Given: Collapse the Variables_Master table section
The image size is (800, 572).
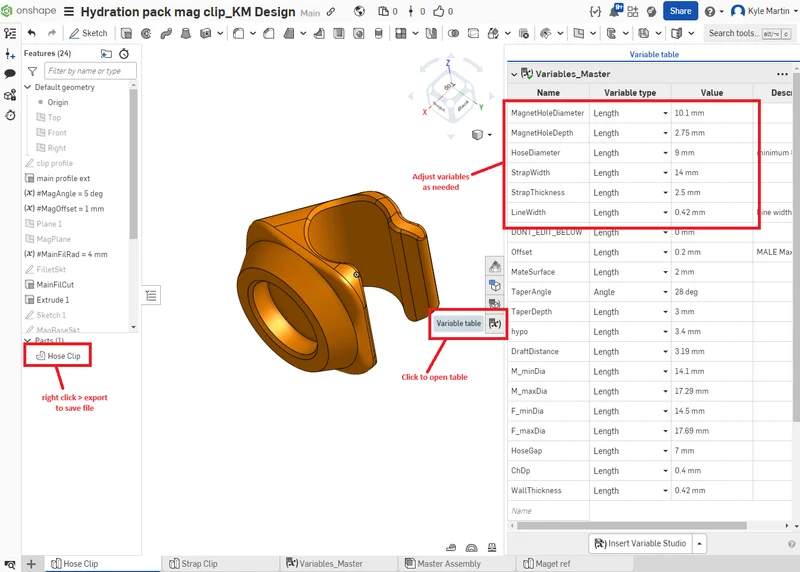Looking at the screenshot, I should [514, 74].
